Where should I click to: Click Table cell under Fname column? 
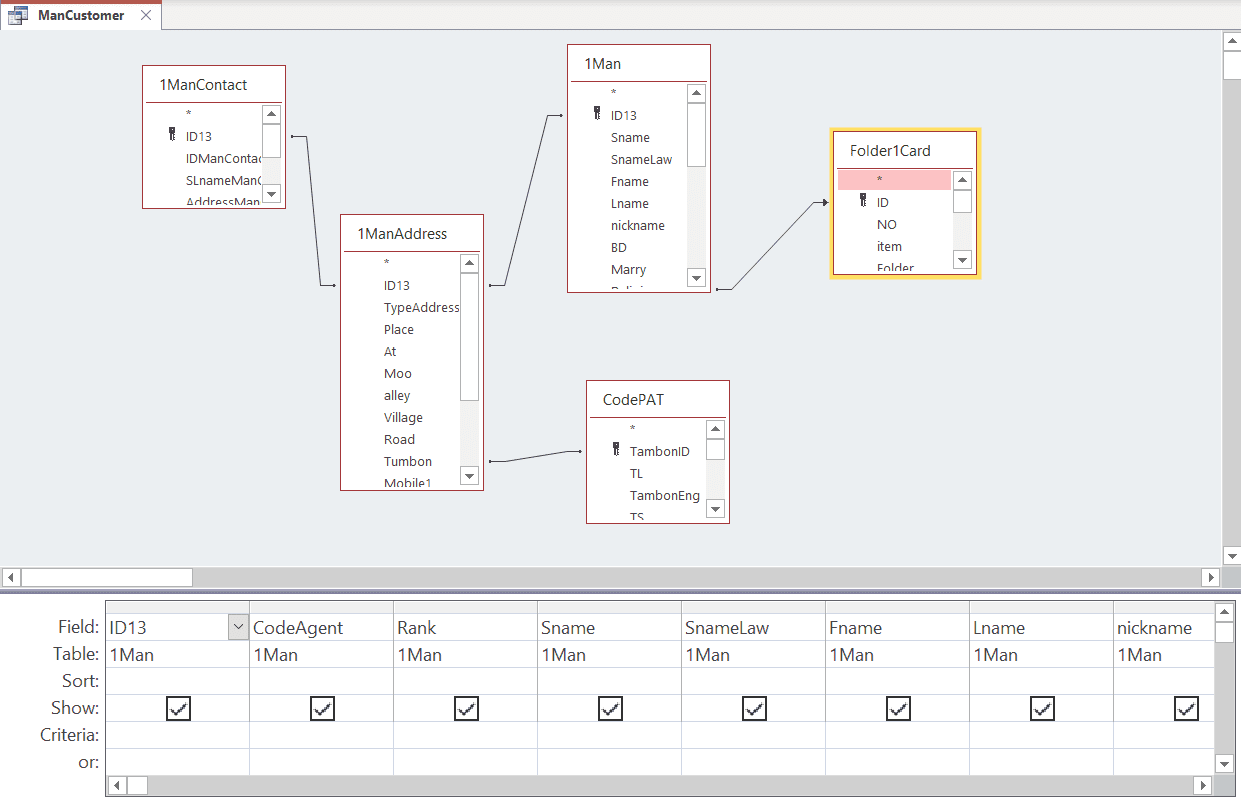897,655
